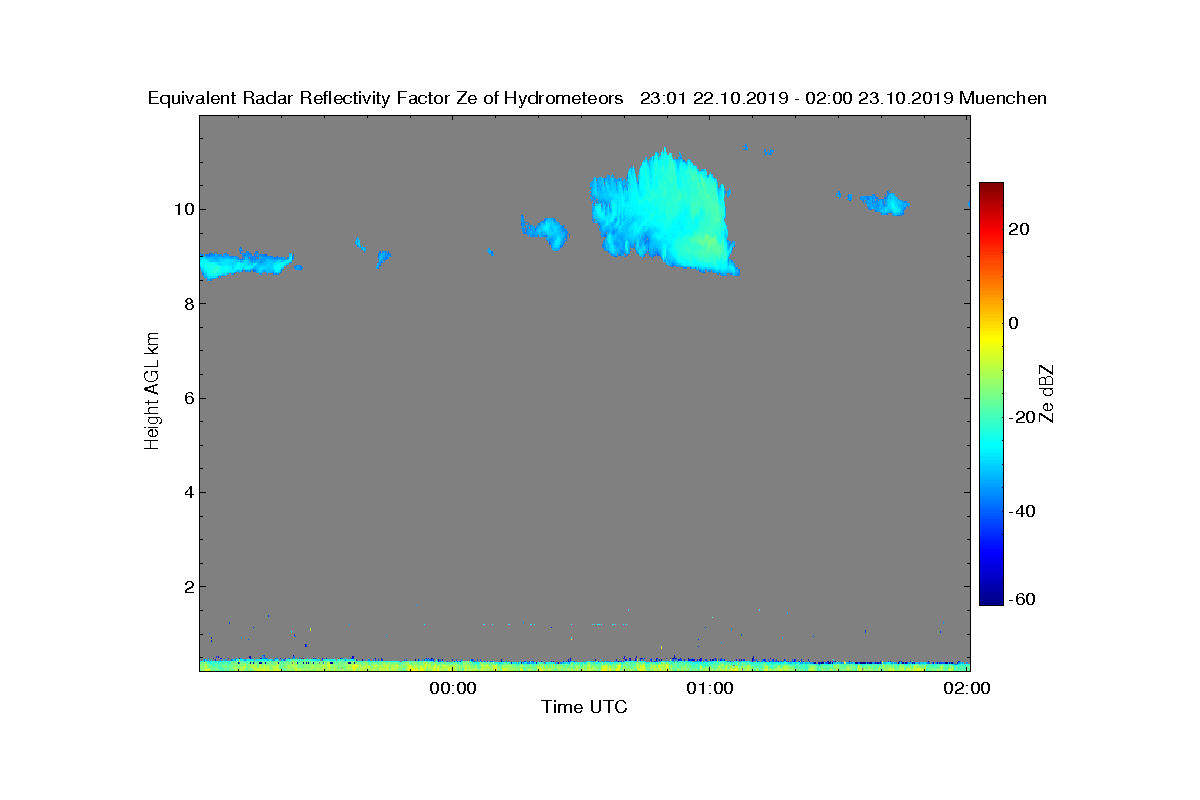Click the dark blue bottom of the colorbar
Screen dimensions: 1200x800
click(x=991, y=597)
